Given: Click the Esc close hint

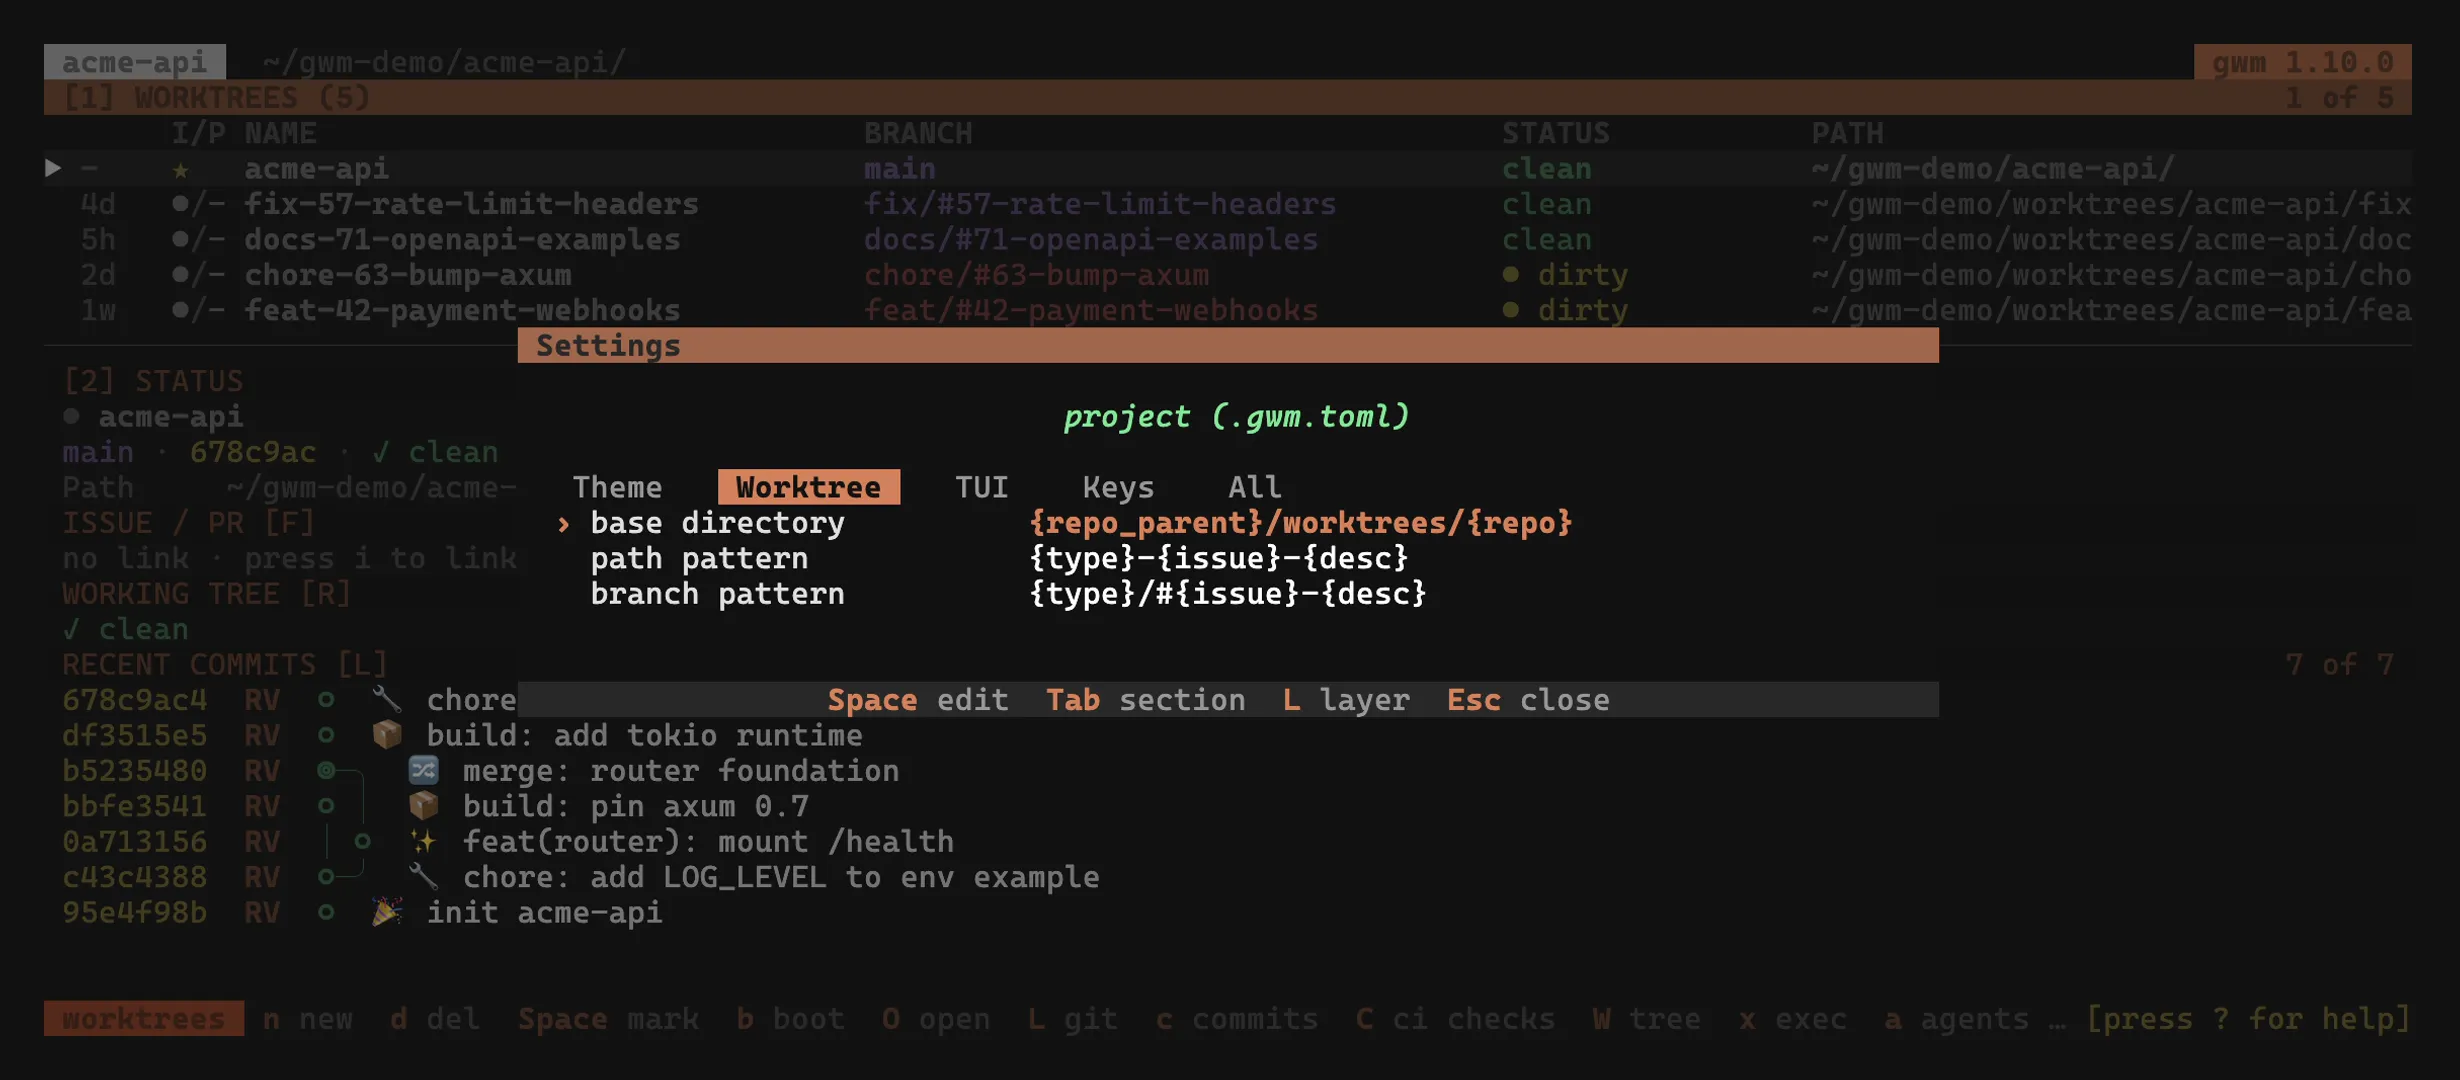Looking at the screenshot, I should (1527, 700).
